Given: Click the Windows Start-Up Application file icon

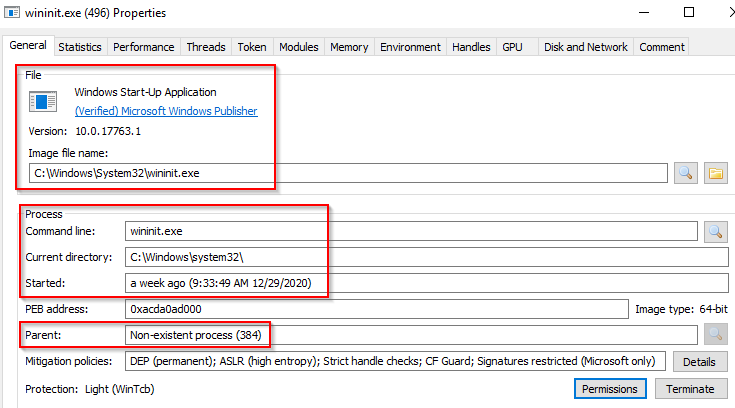Looking at the screenshot, I should pos(43,101).
